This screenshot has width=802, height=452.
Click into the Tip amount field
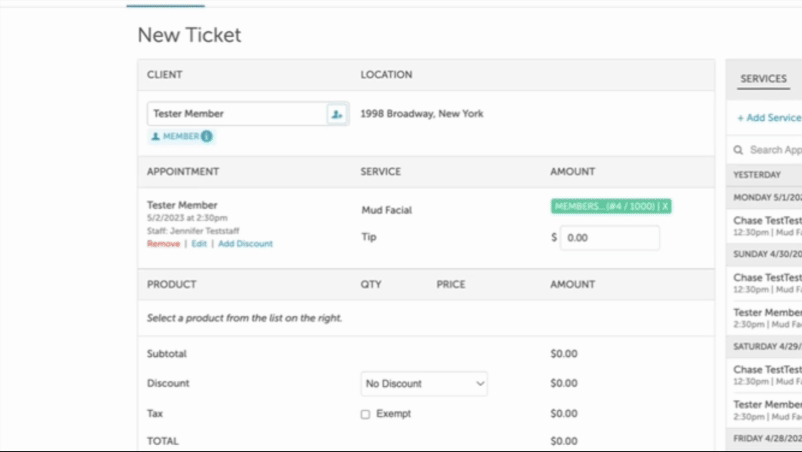[x=610, y=238]
